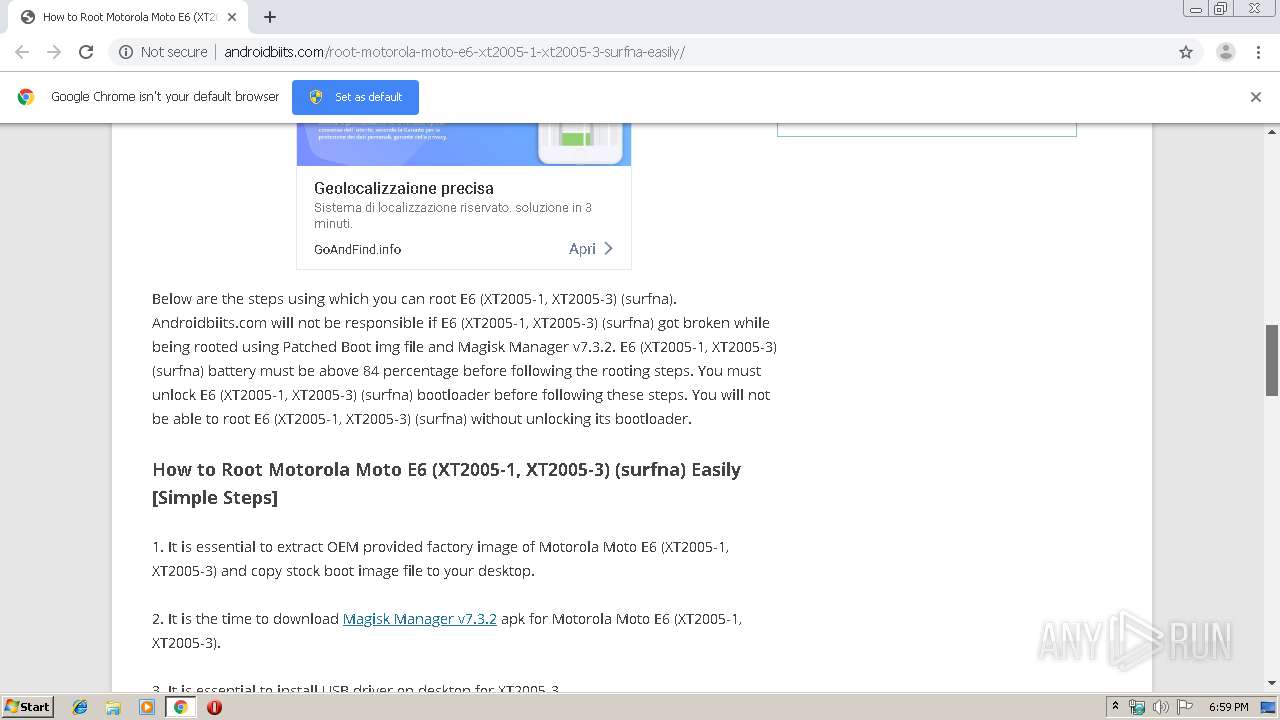
Task: Open the media player taskbar icon
Action: (147, 707)
